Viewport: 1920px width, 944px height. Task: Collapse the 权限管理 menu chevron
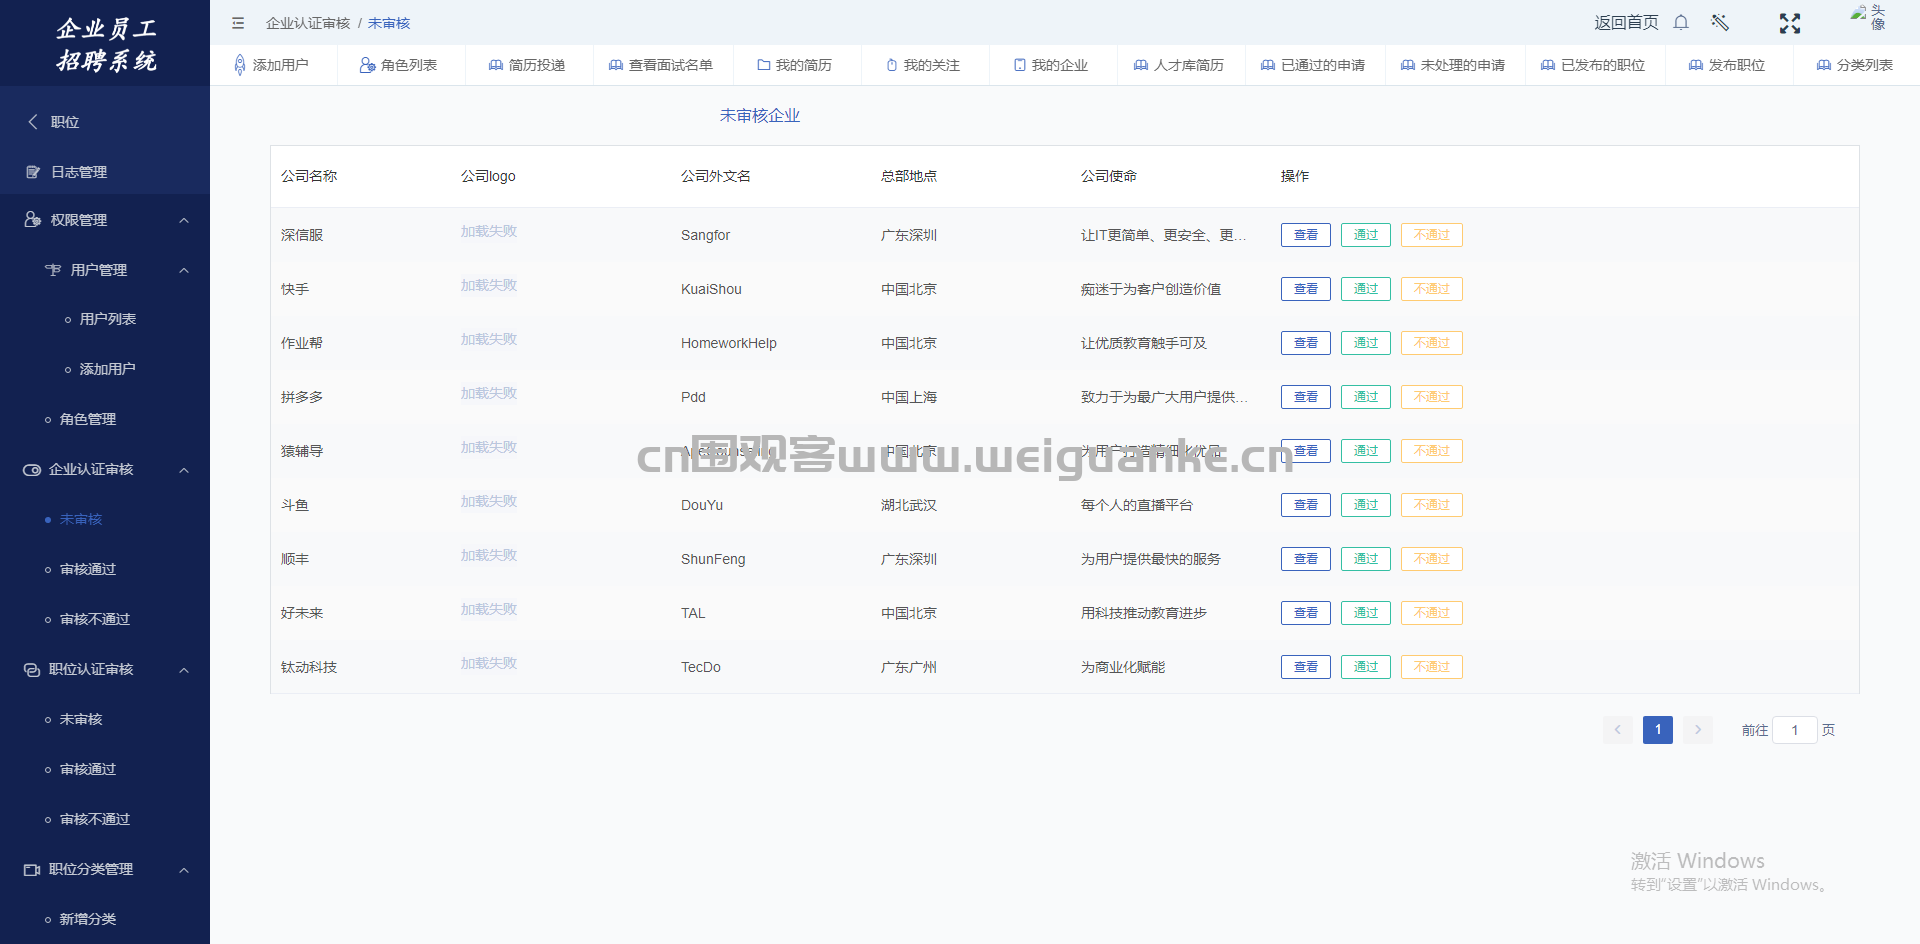(x=184, y=220)
